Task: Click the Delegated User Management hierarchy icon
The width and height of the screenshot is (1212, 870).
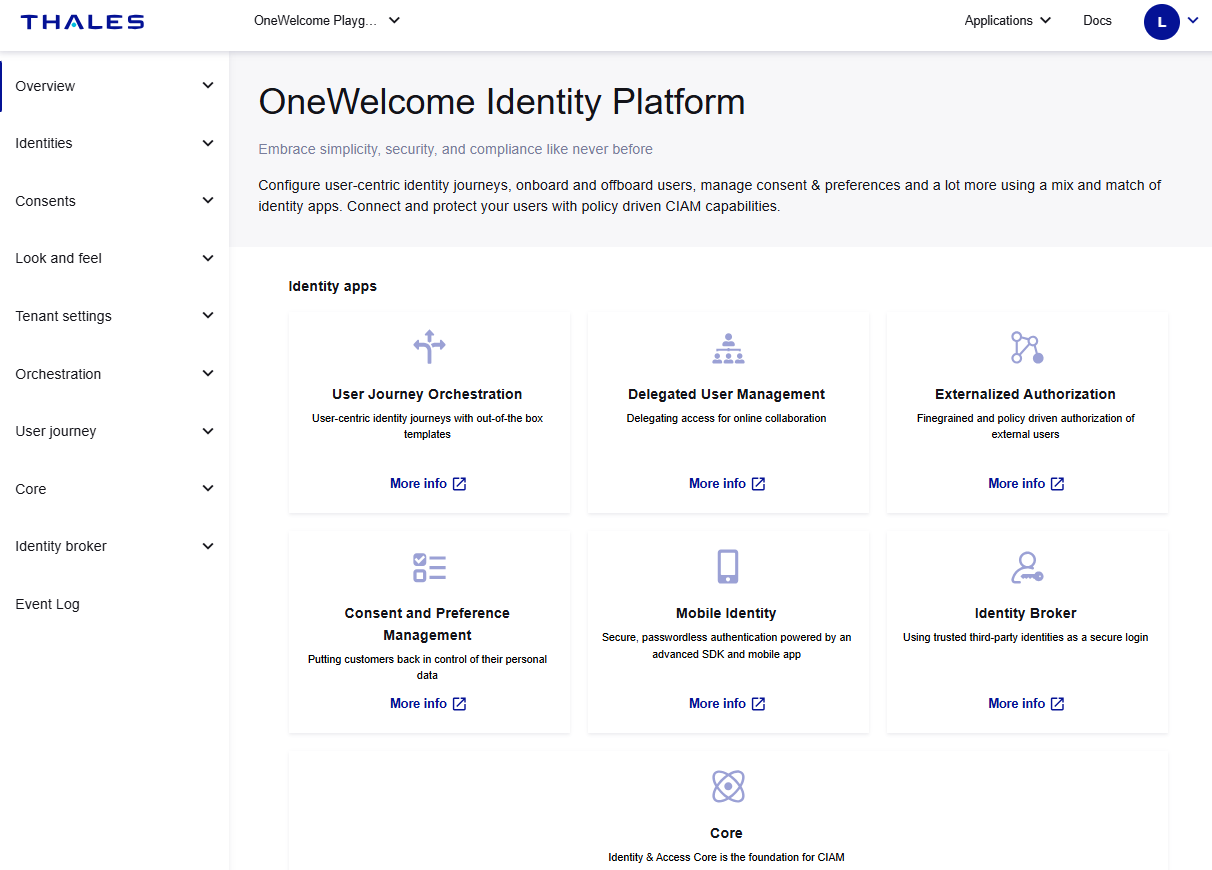Action: 728,347
